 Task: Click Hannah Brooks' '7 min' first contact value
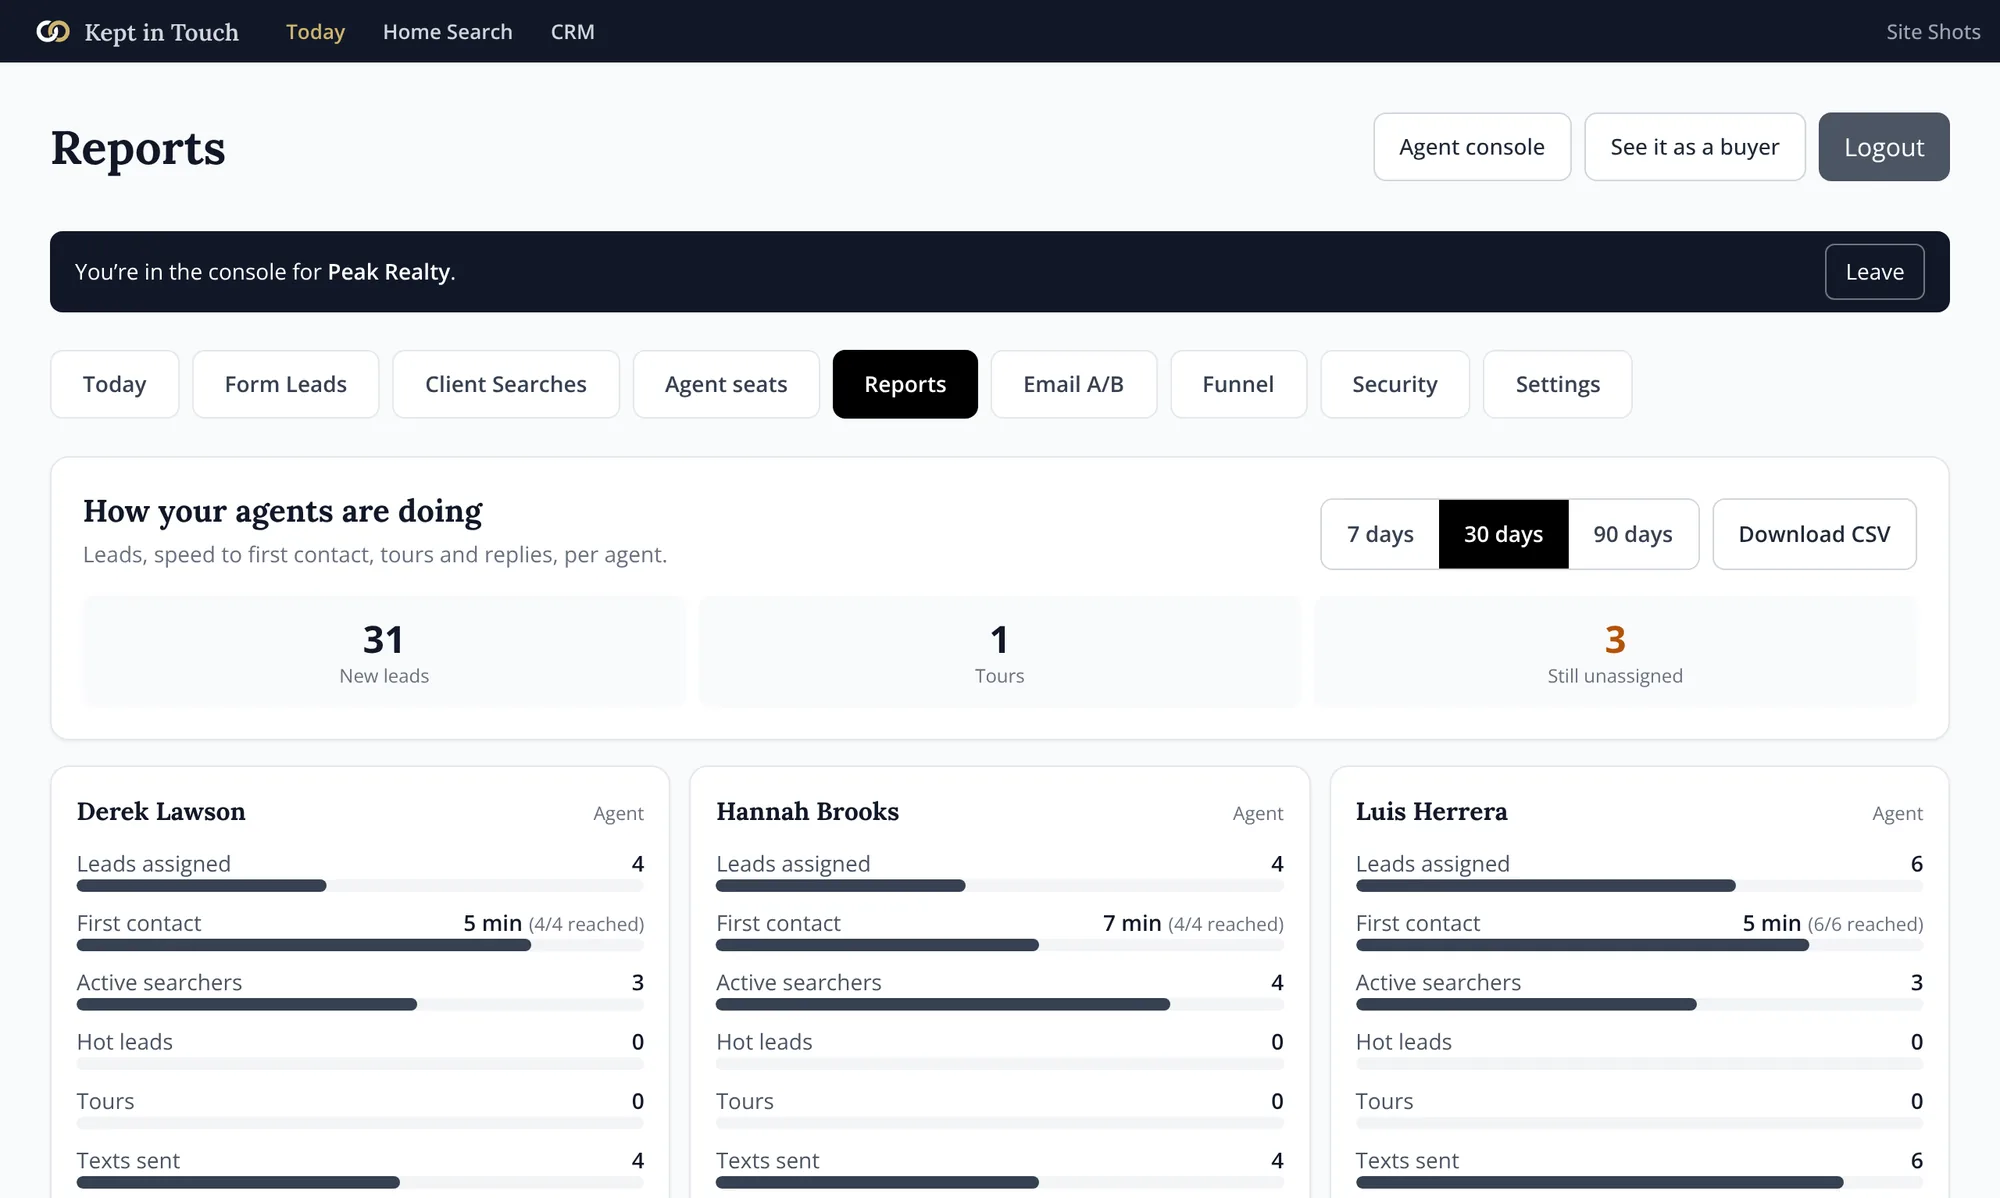[x=1132, y=923]
